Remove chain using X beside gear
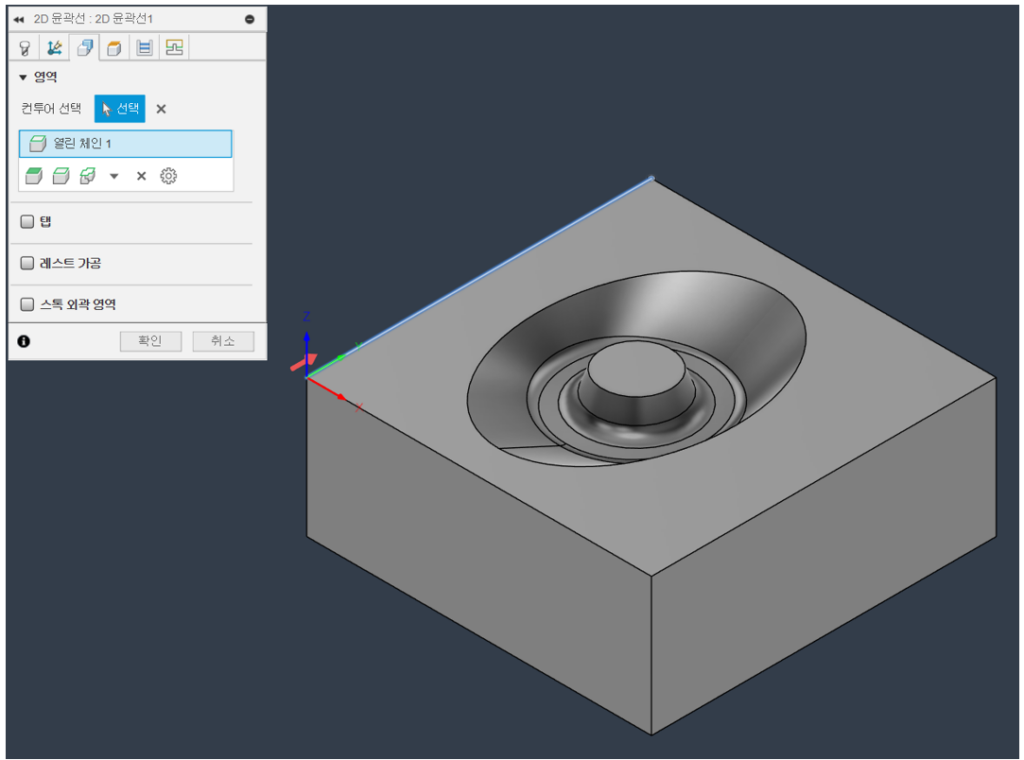This screenshot has width=1024, height=760. [x=141, y=176]
